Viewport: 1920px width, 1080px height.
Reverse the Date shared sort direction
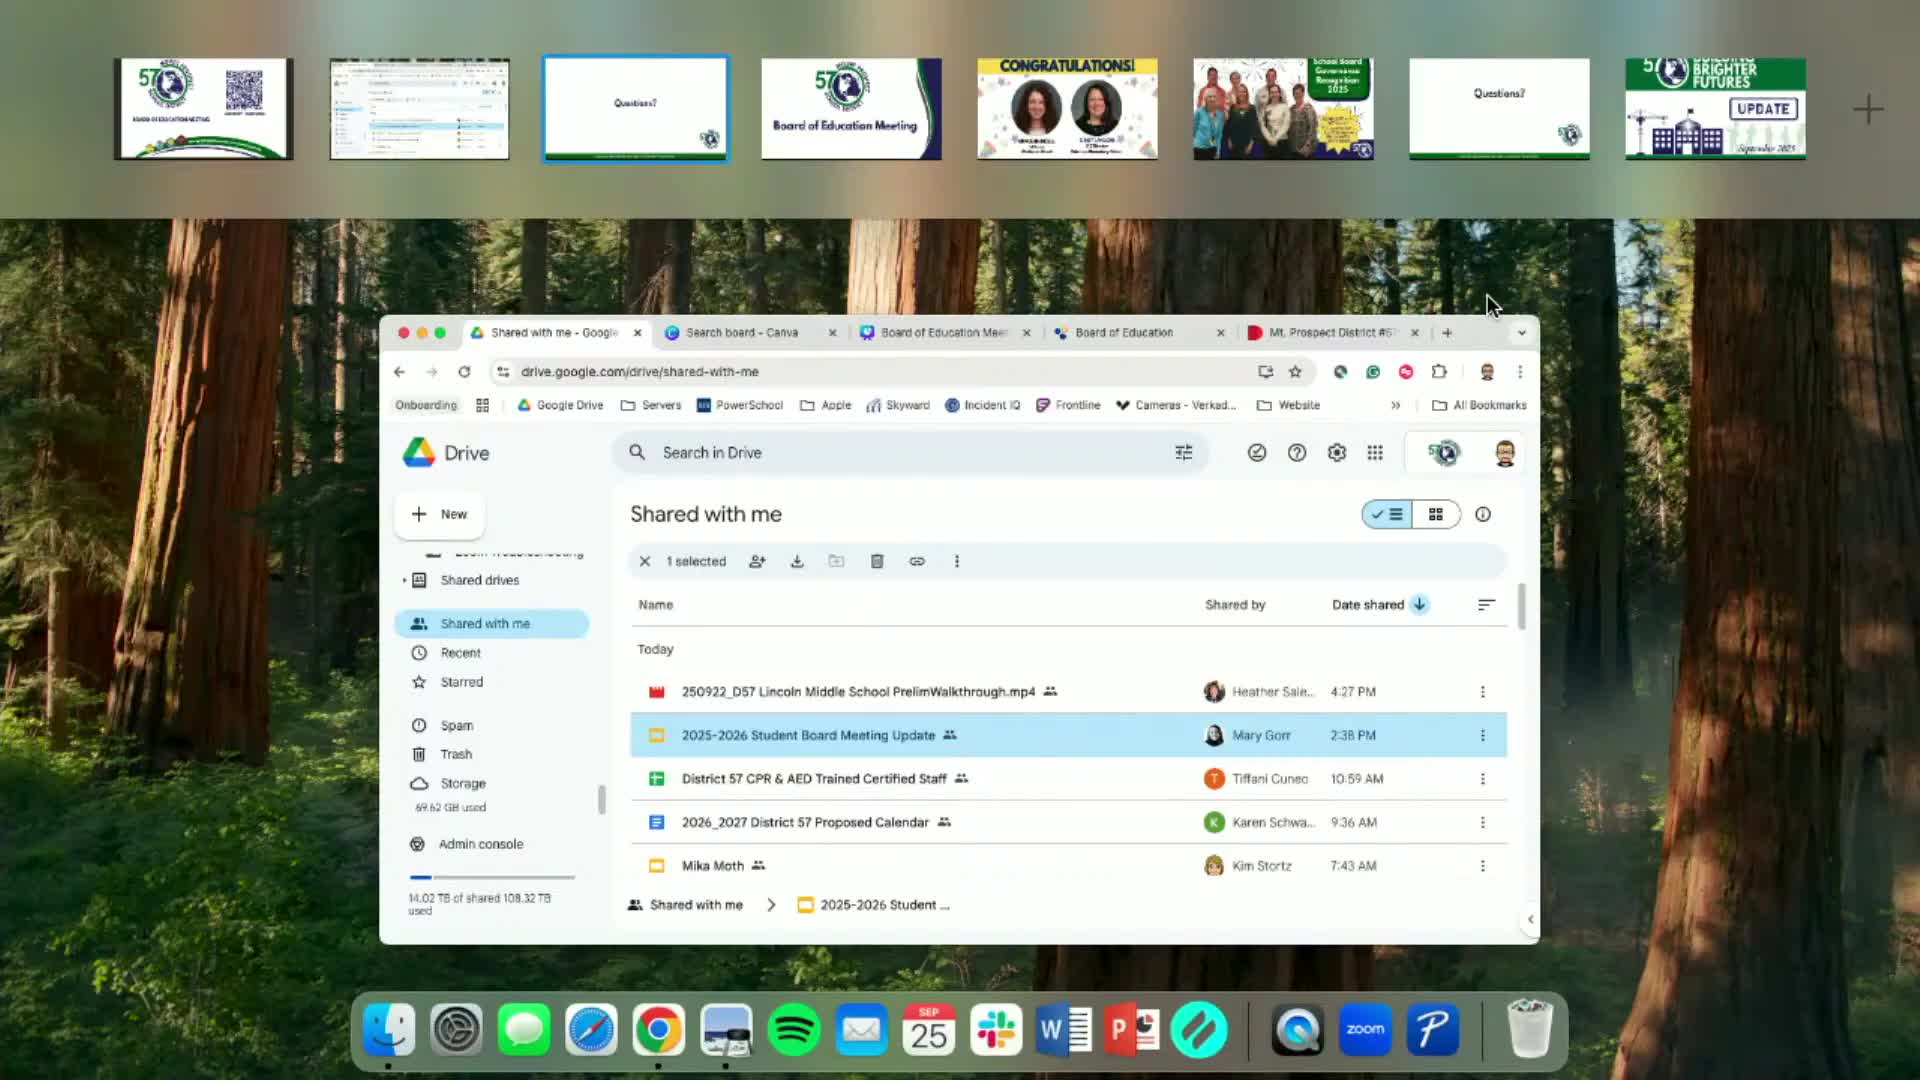1419,604
